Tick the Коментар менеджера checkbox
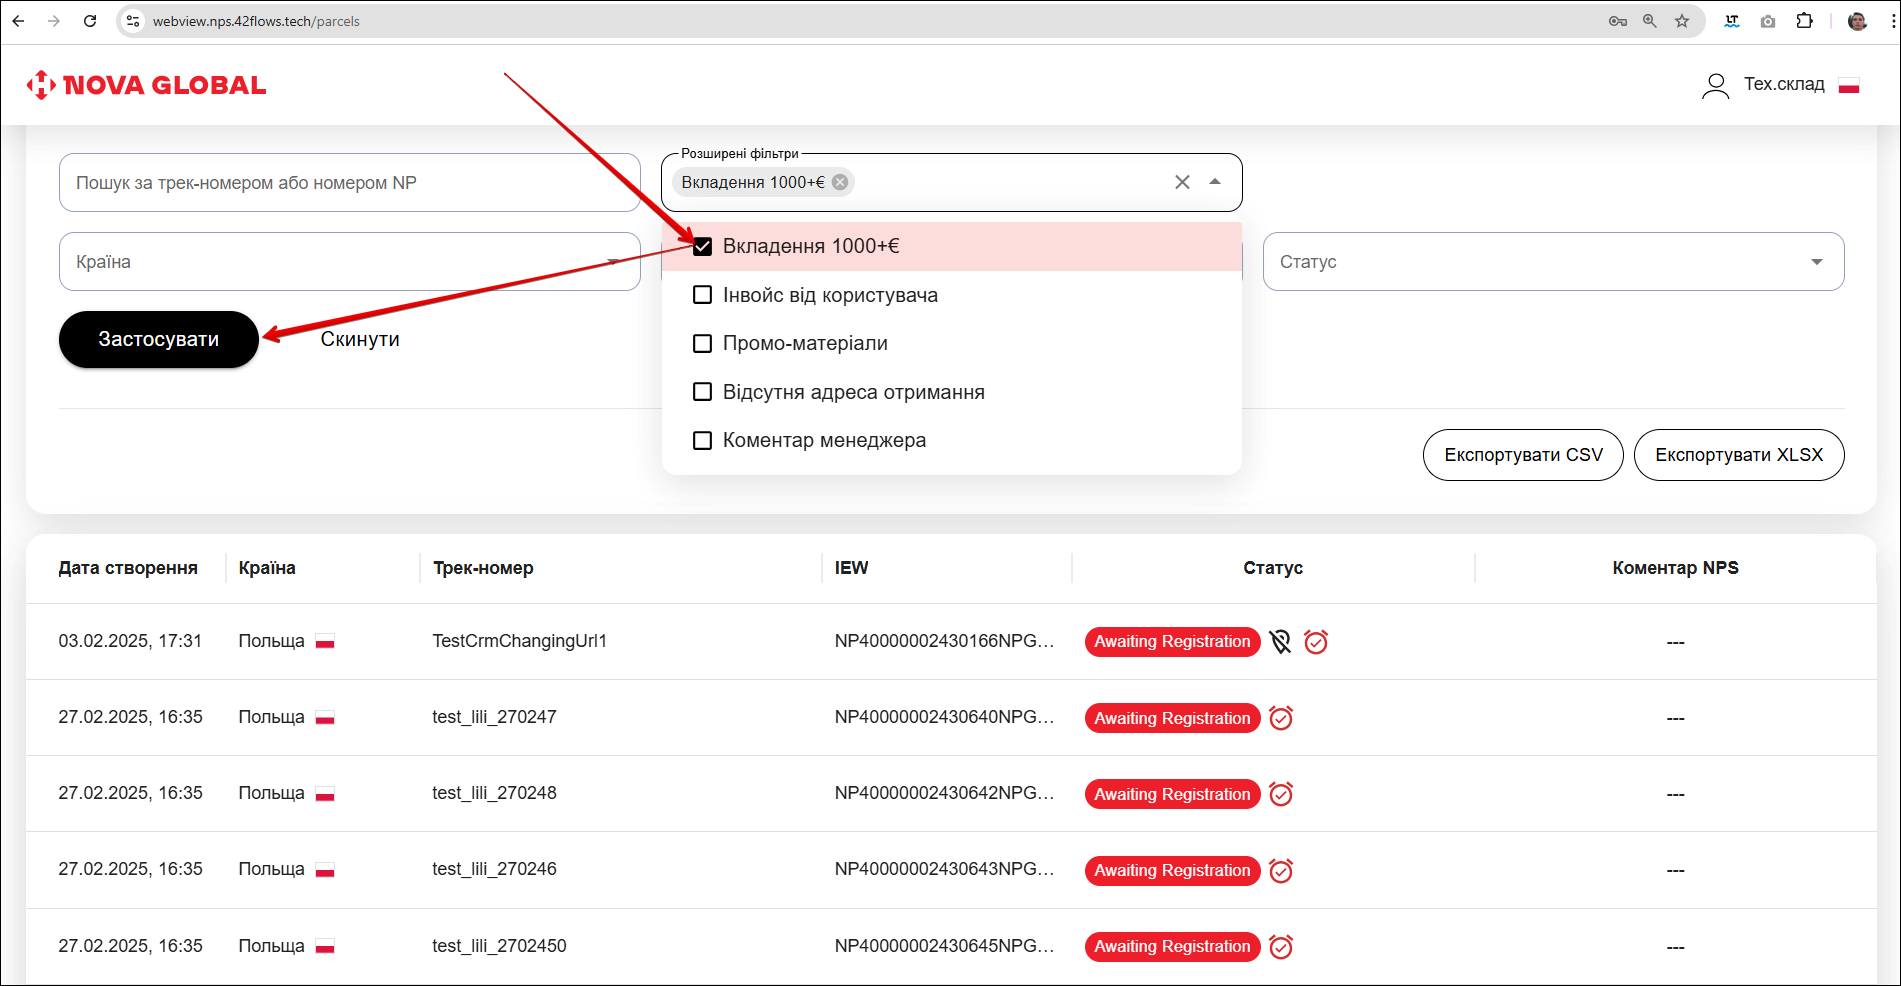Image resolution: width=1901 pixels, height=986 pixels. tap(703, 441)
